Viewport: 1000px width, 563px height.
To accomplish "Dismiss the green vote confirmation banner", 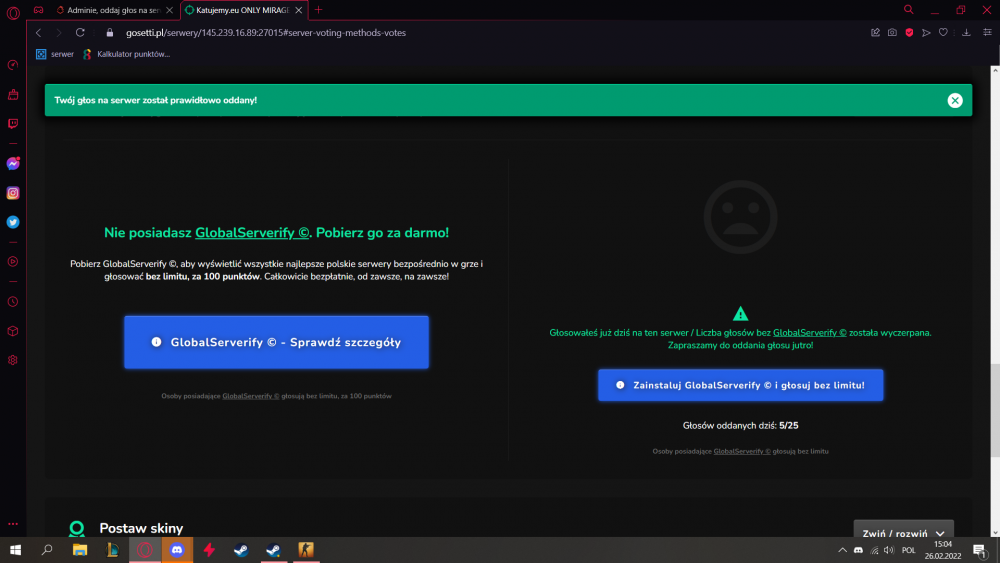I will (955, 100).
